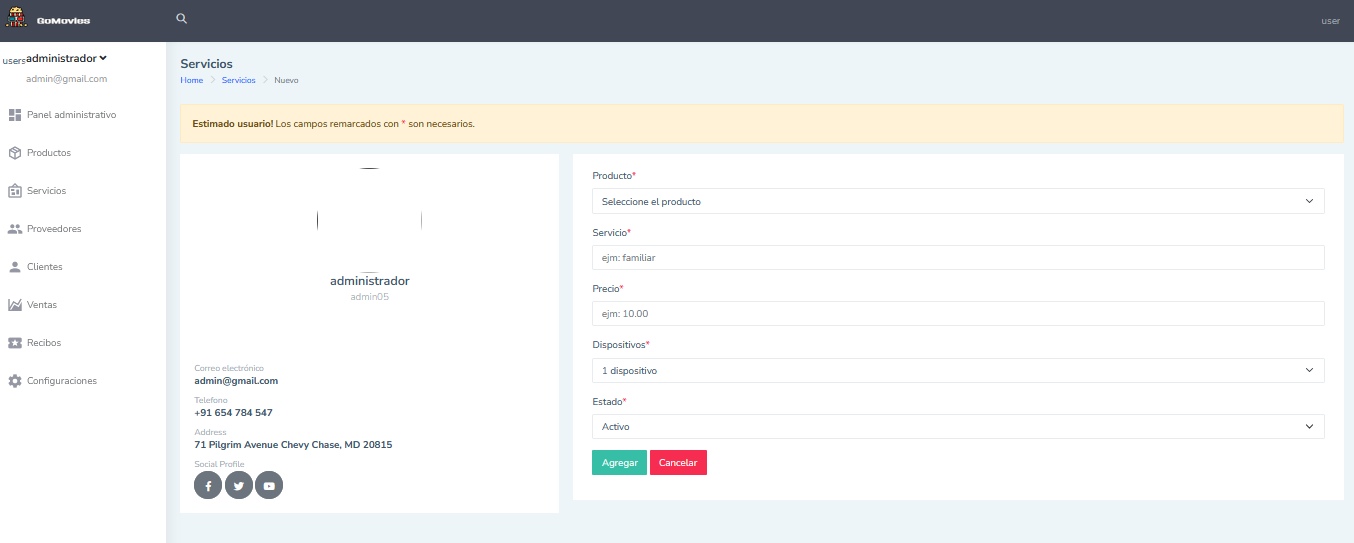Click the GoMovies logo icon

coord(16,19)
